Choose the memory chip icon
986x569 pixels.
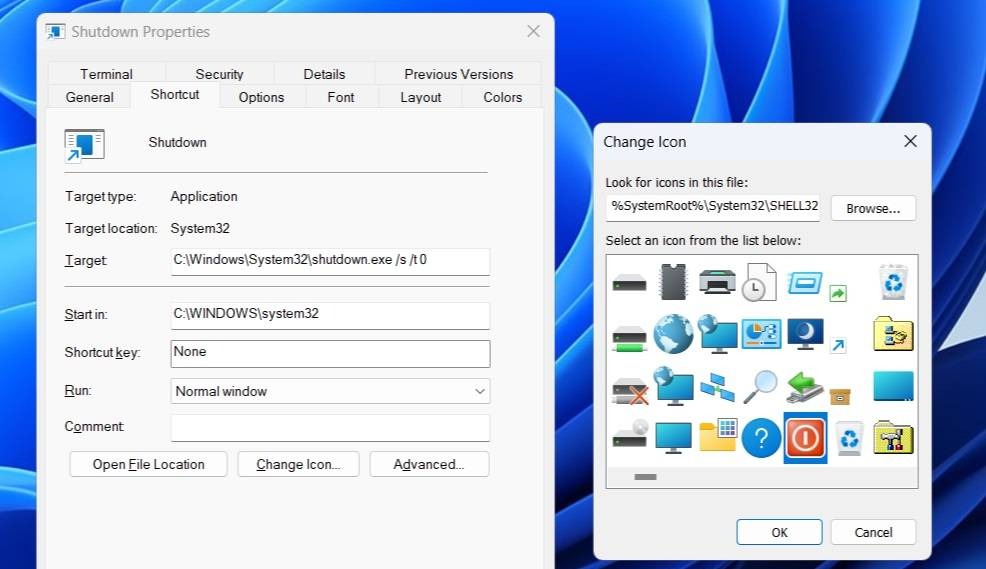(x=673, y=282)
